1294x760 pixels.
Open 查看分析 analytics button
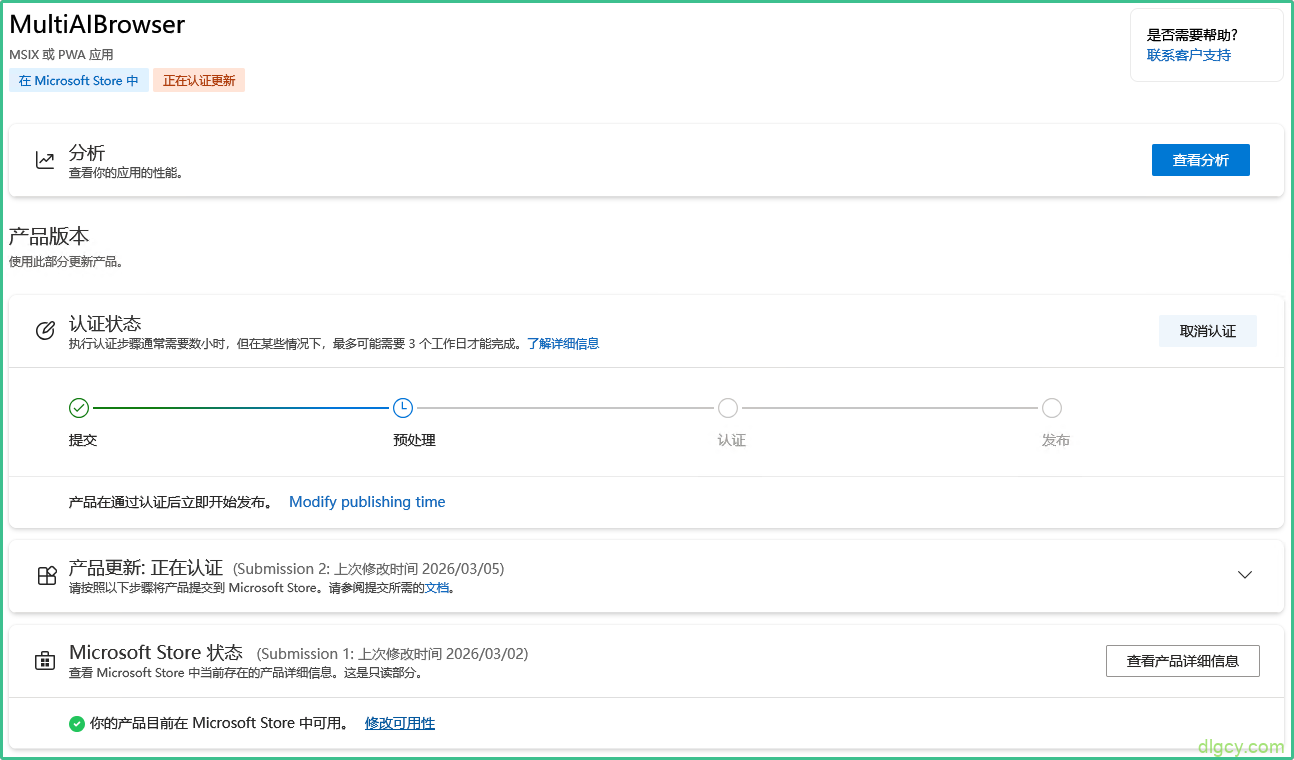[x=1200, y=160]
